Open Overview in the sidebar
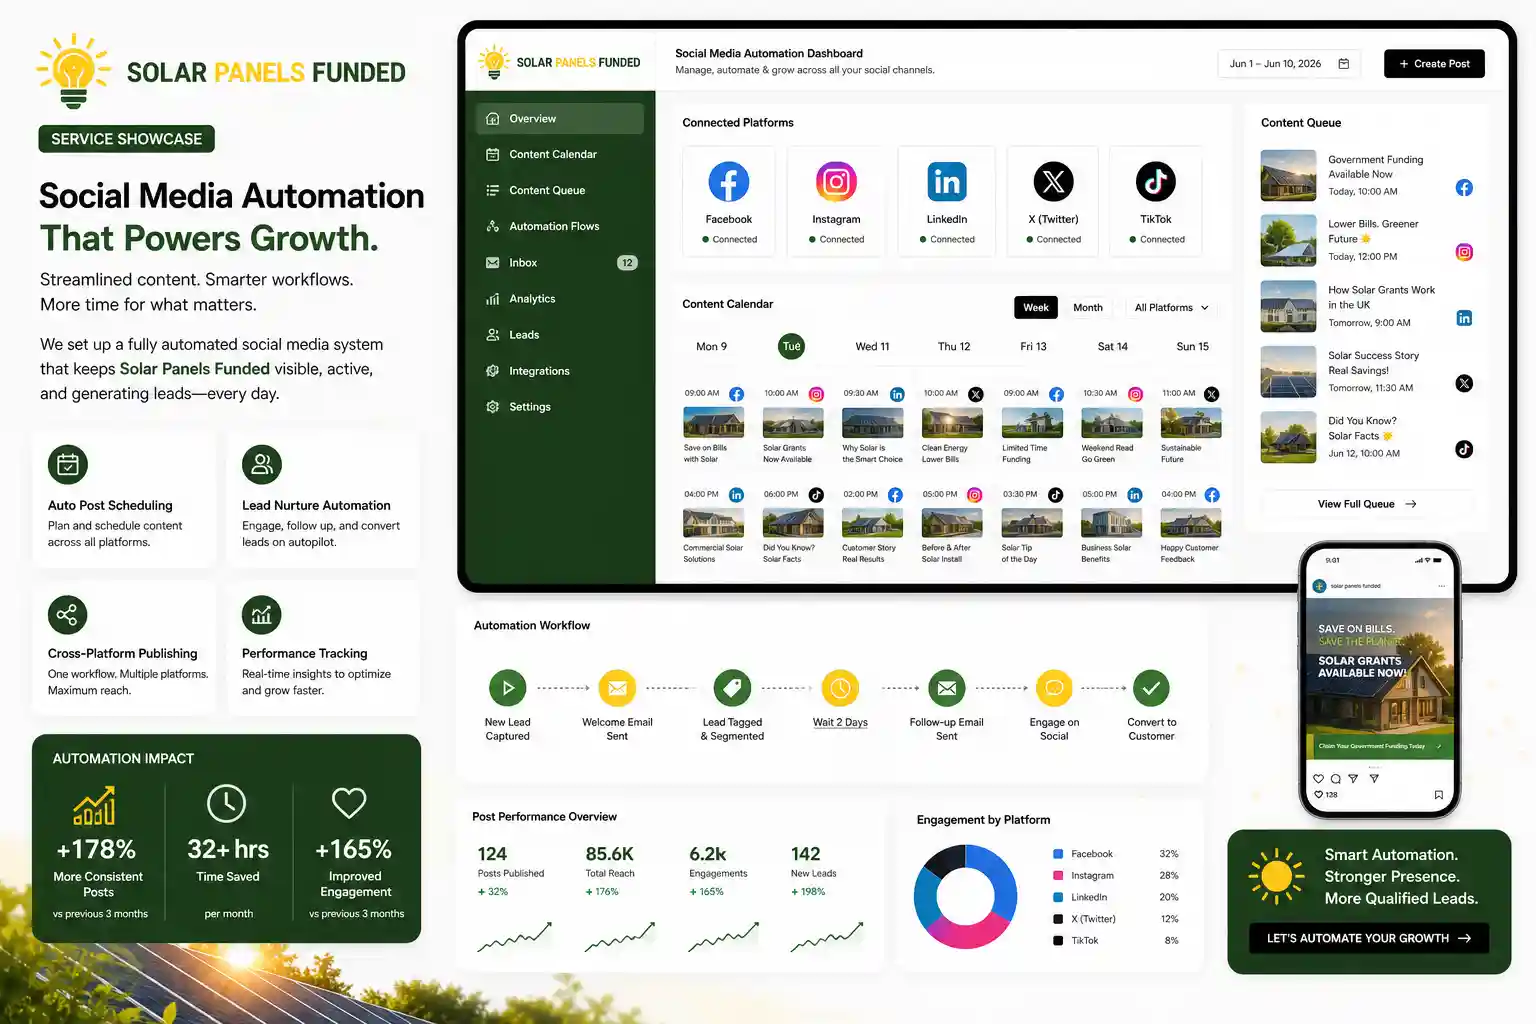The image size is (1536, 1024). tap(560, 118)
